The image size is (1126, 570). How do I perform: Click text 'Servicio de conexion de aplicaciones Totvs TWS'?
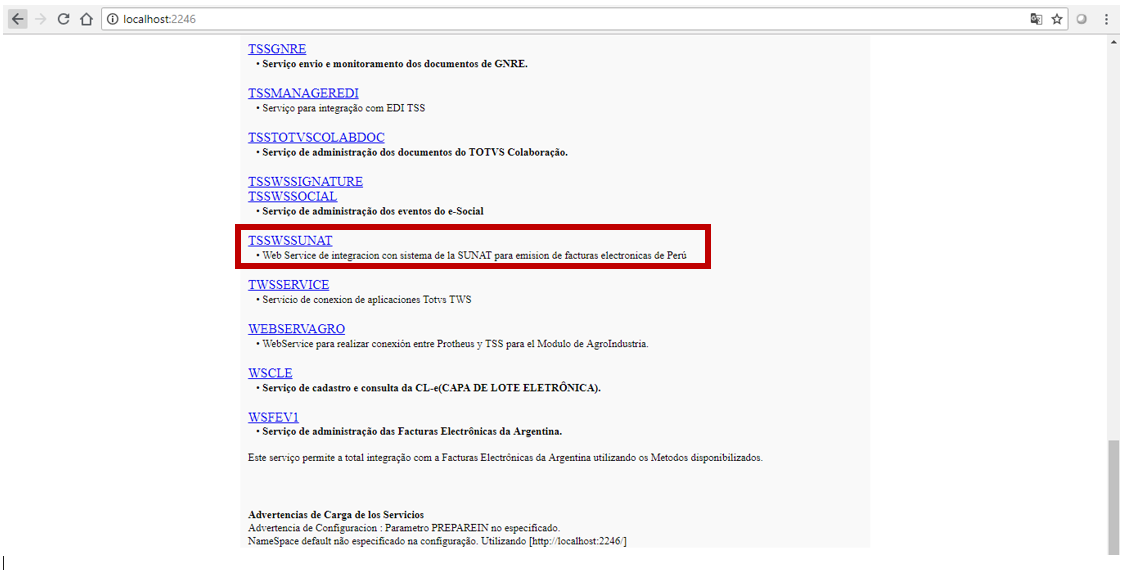tap(367, 299)
